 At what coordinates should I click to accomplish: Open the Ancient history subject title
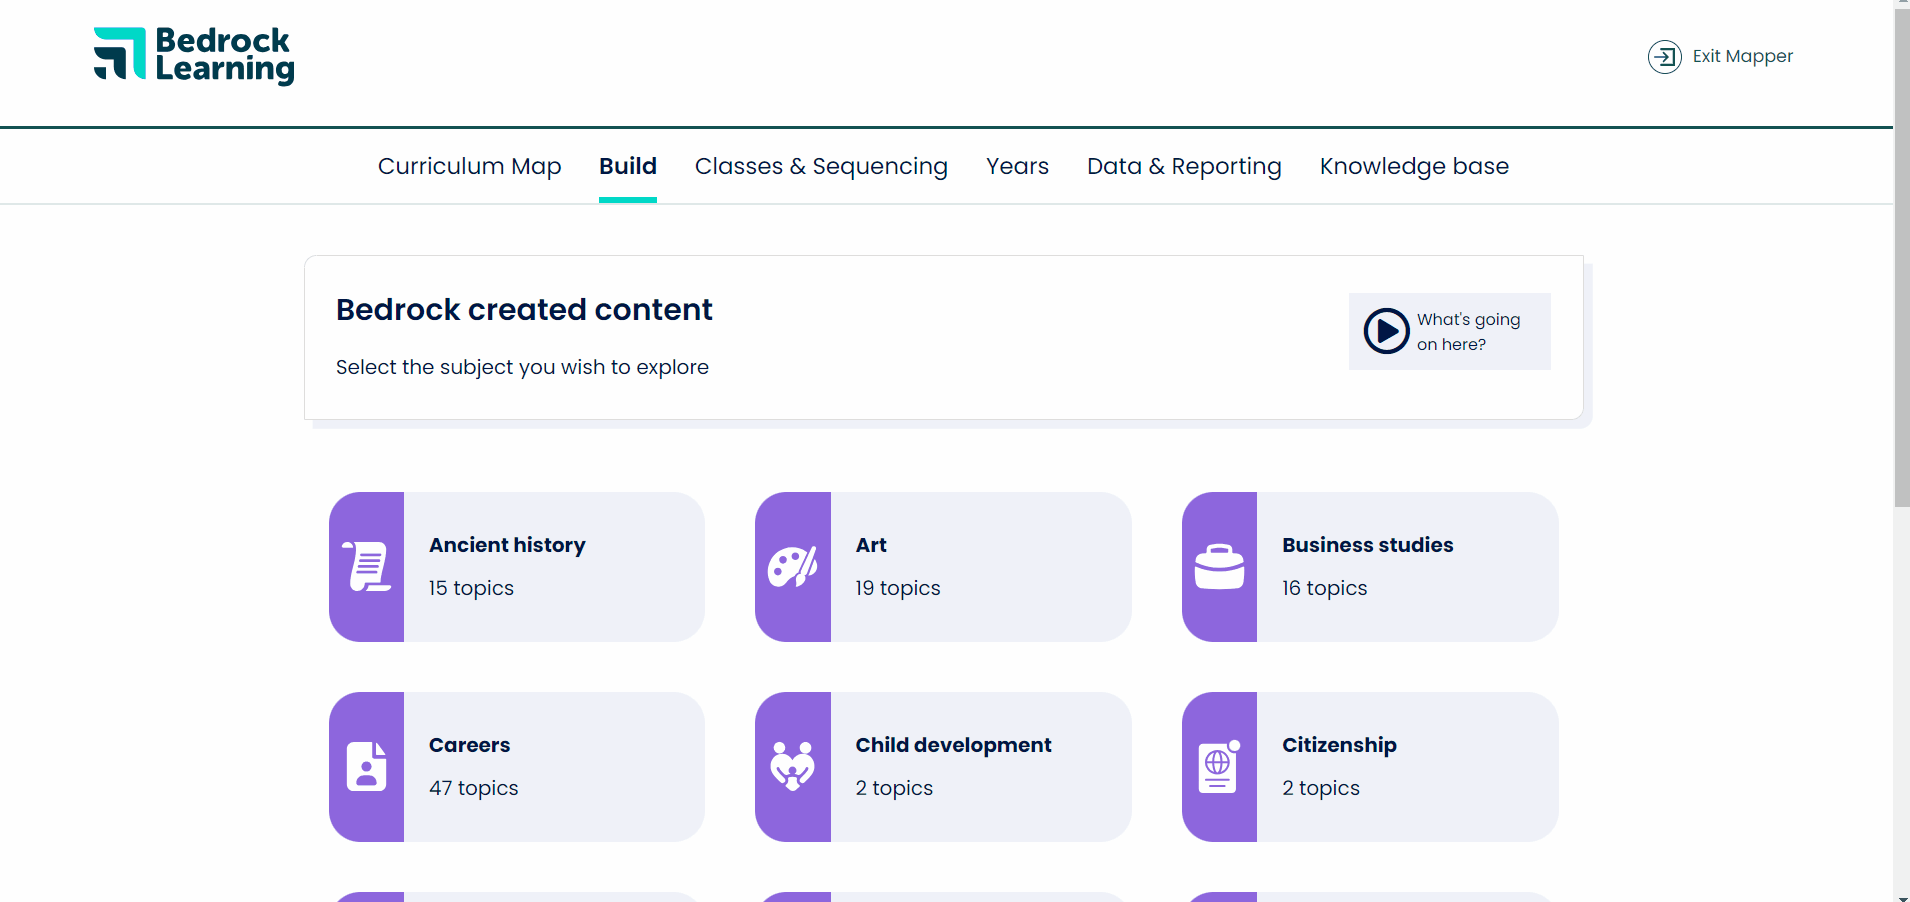tap(507, 545)
